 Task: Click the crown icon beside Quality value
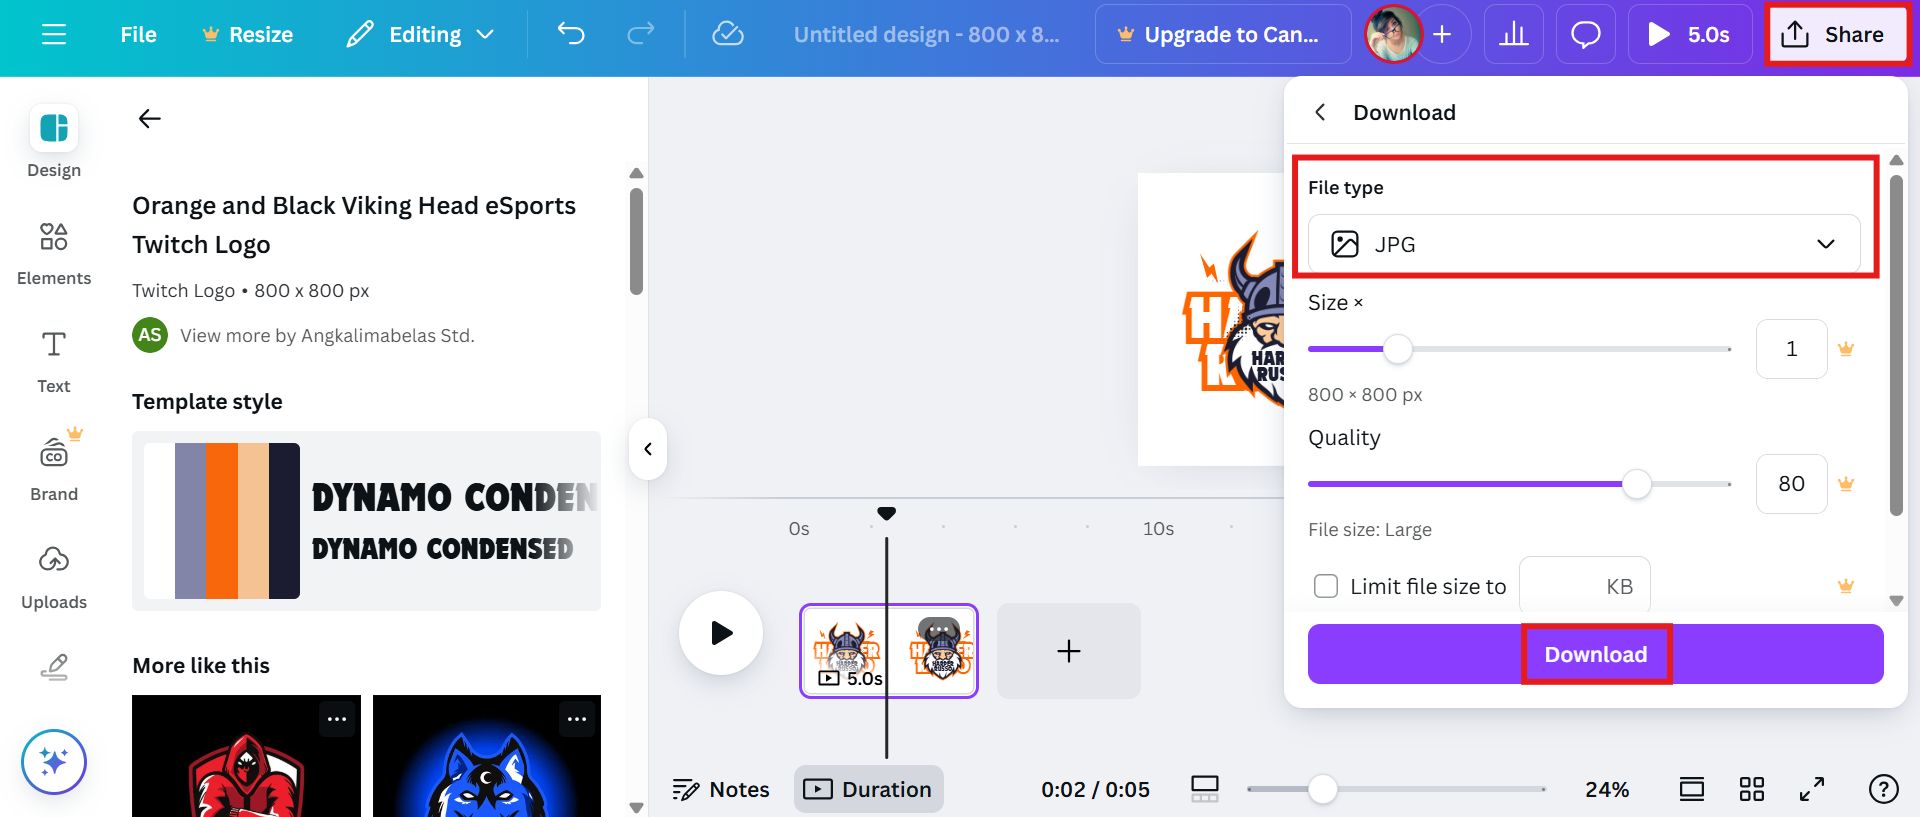pos(1846,484)
